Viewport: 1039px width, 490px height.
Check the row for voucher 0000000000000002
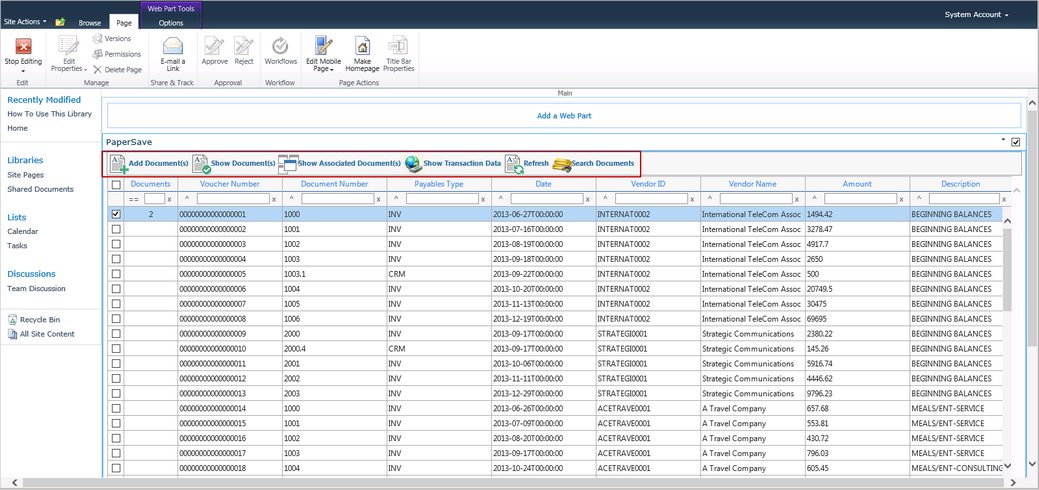click(116, 229)
